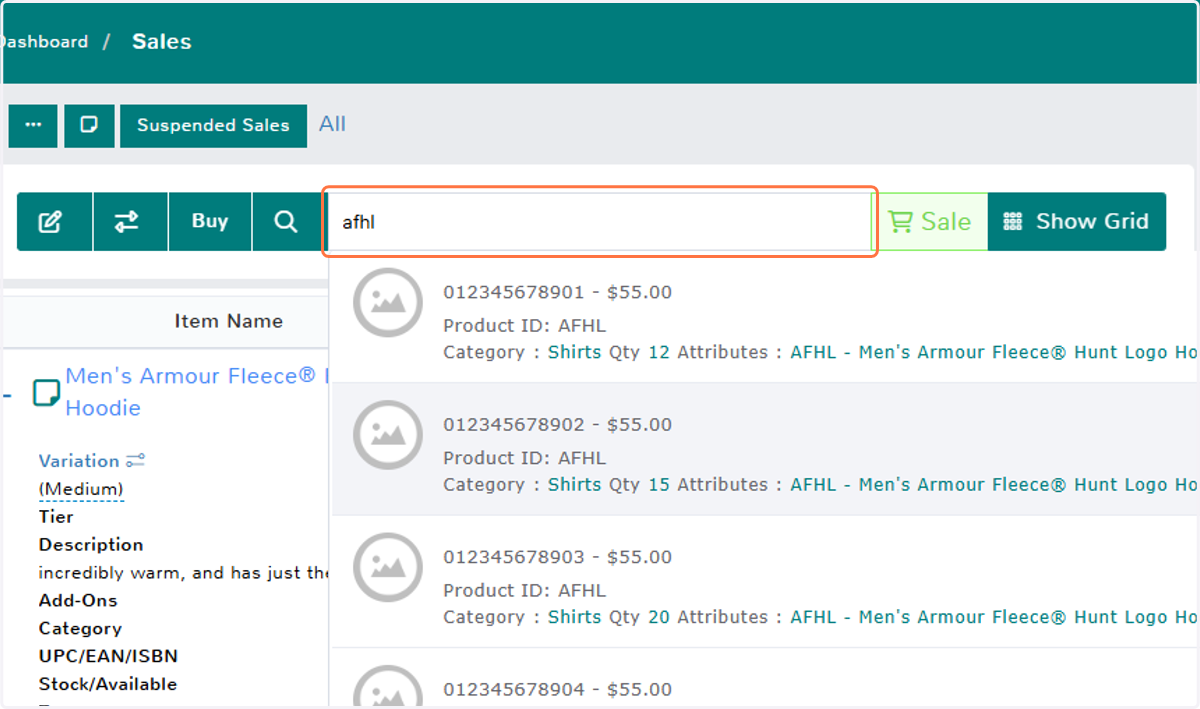Click image placeholder of item 012345678902
The image size is (1200, 709).
387,435
